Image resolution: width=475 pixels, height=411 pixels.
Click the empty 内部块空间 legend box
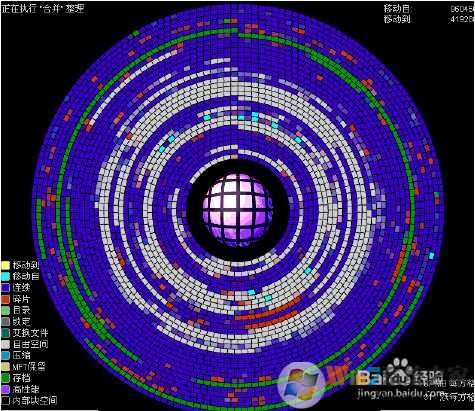click(6, 400)
